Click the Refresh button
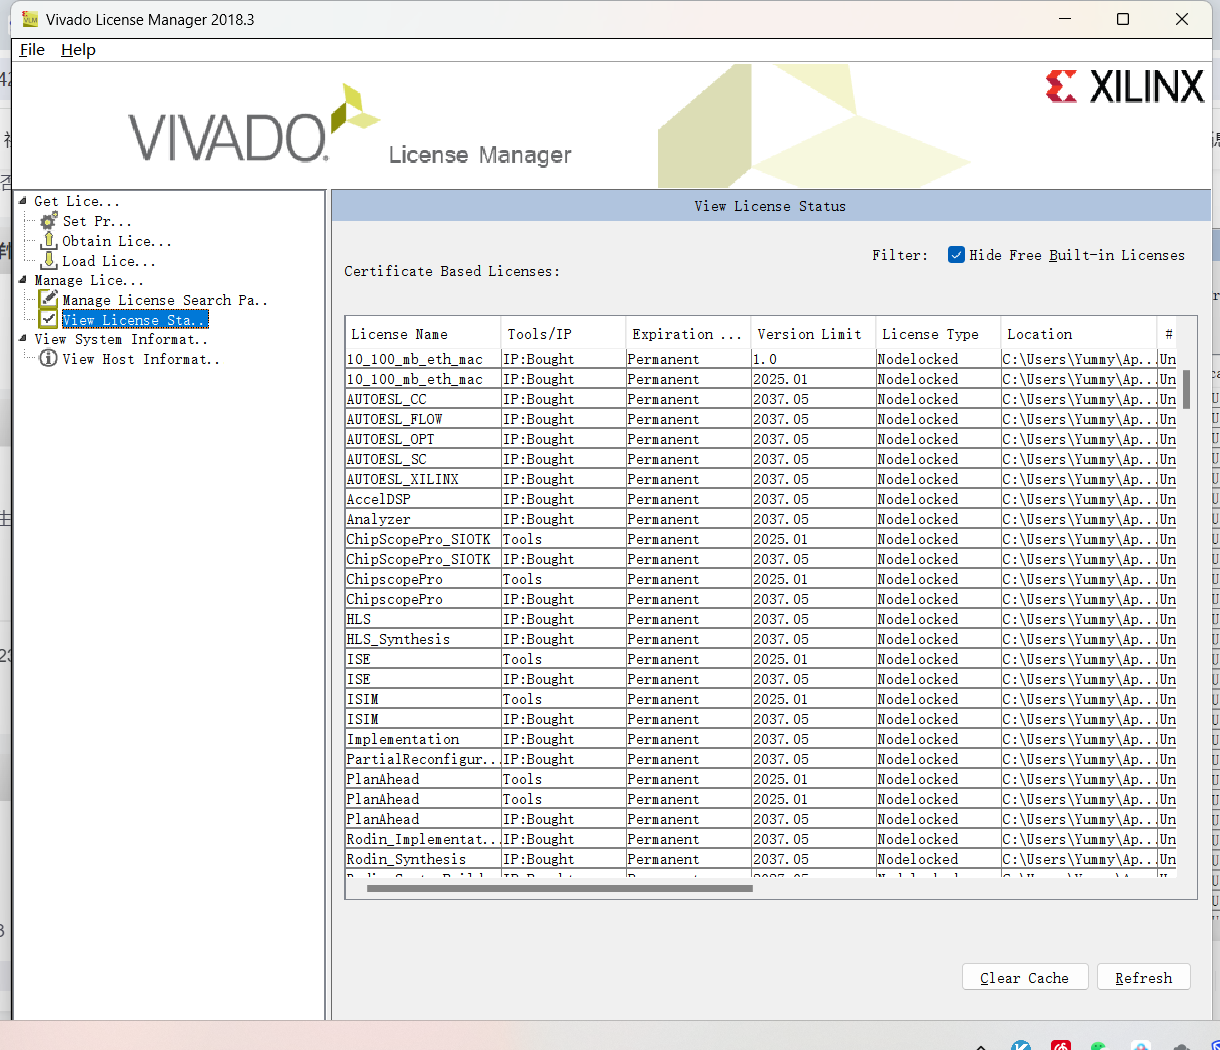 pyautogui.click(x=1143, y=977)
